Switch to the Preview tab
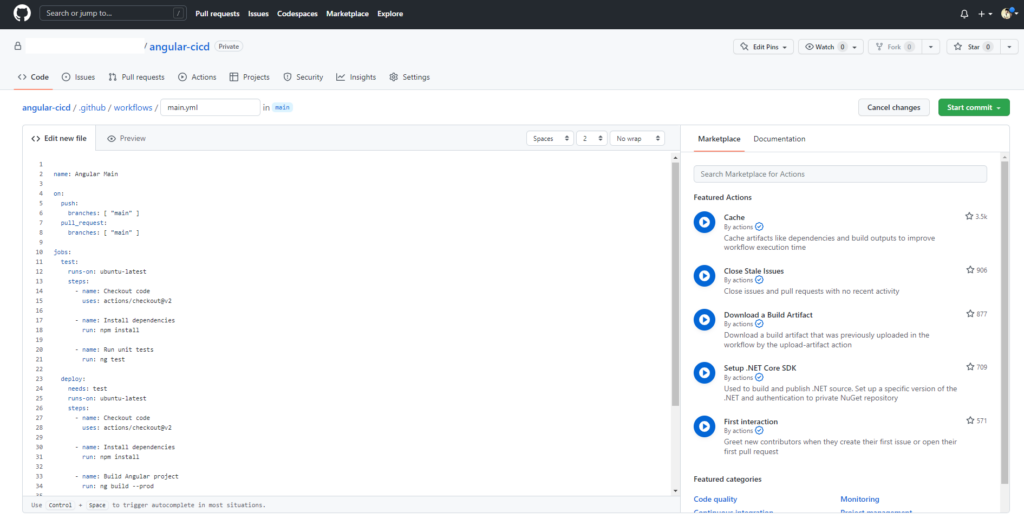 (x=127, y=138)
